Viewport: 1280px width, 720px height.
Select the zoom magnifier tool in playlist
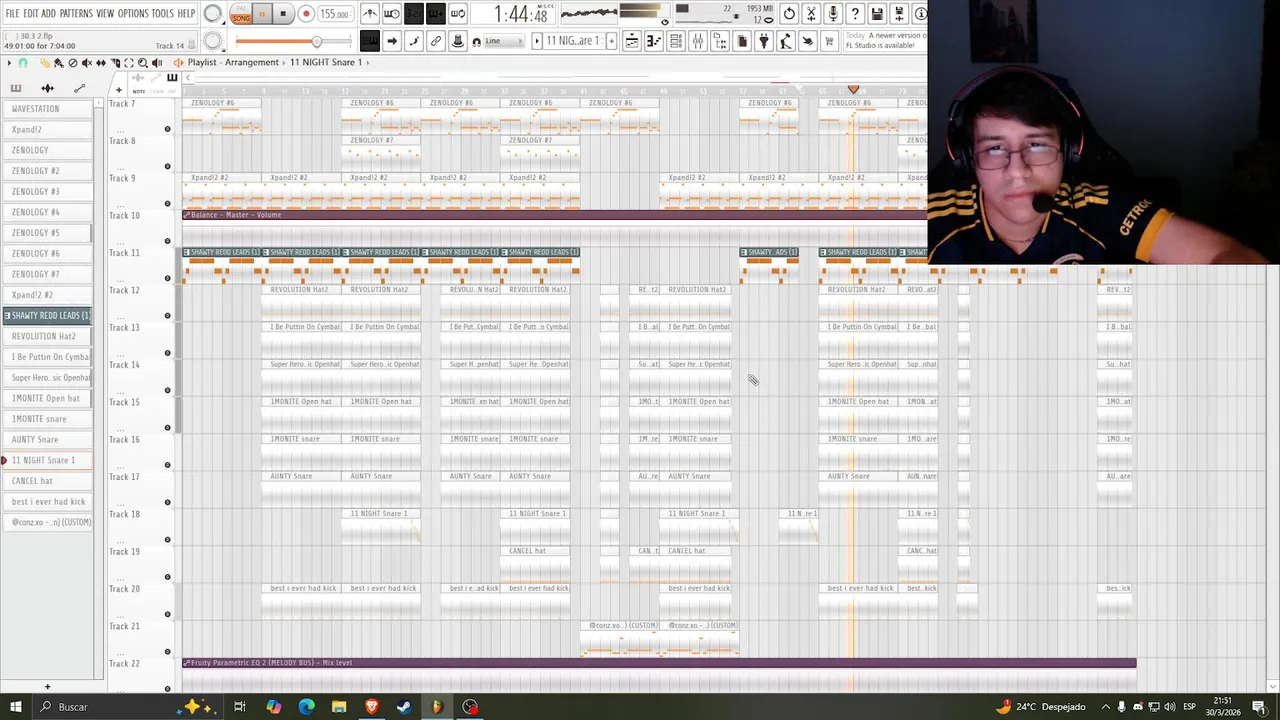[143, 62]
